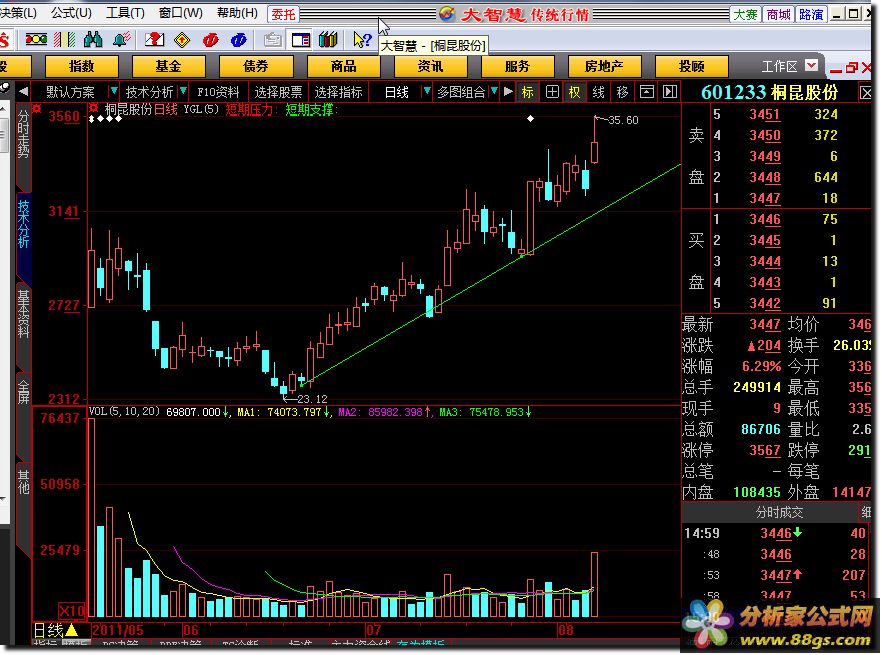Click the 路演 button in title bar
The width and height of the screenshot is (882, 655).
(x=811, y=14)
